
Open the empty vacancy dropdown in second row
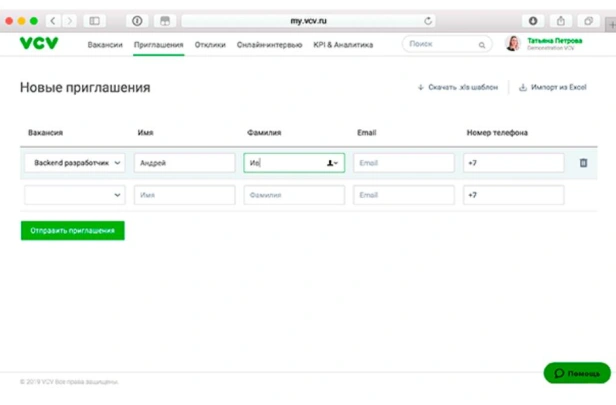(x=75, y=195)
